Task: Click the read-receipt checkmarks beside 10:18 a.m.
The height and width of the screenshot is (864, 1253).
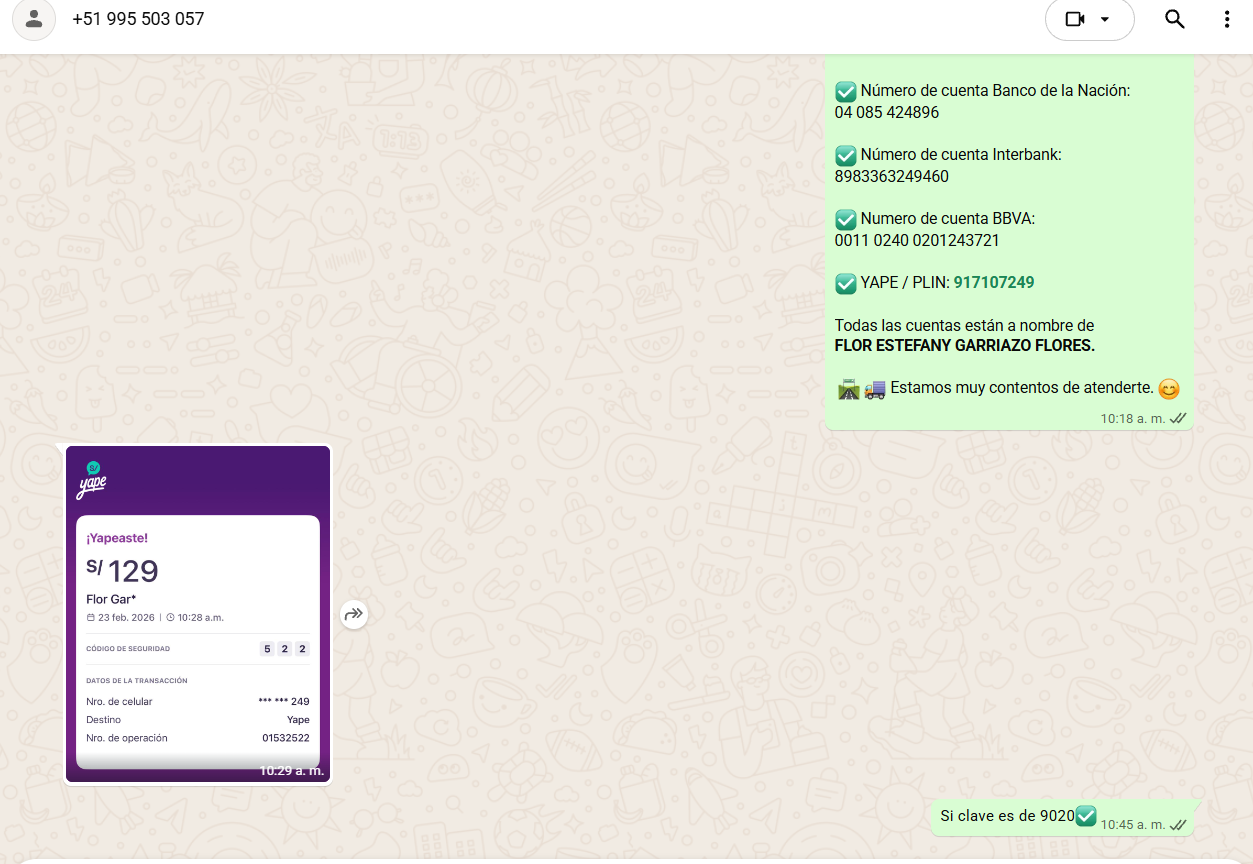Action: (x=1178, y=418)
